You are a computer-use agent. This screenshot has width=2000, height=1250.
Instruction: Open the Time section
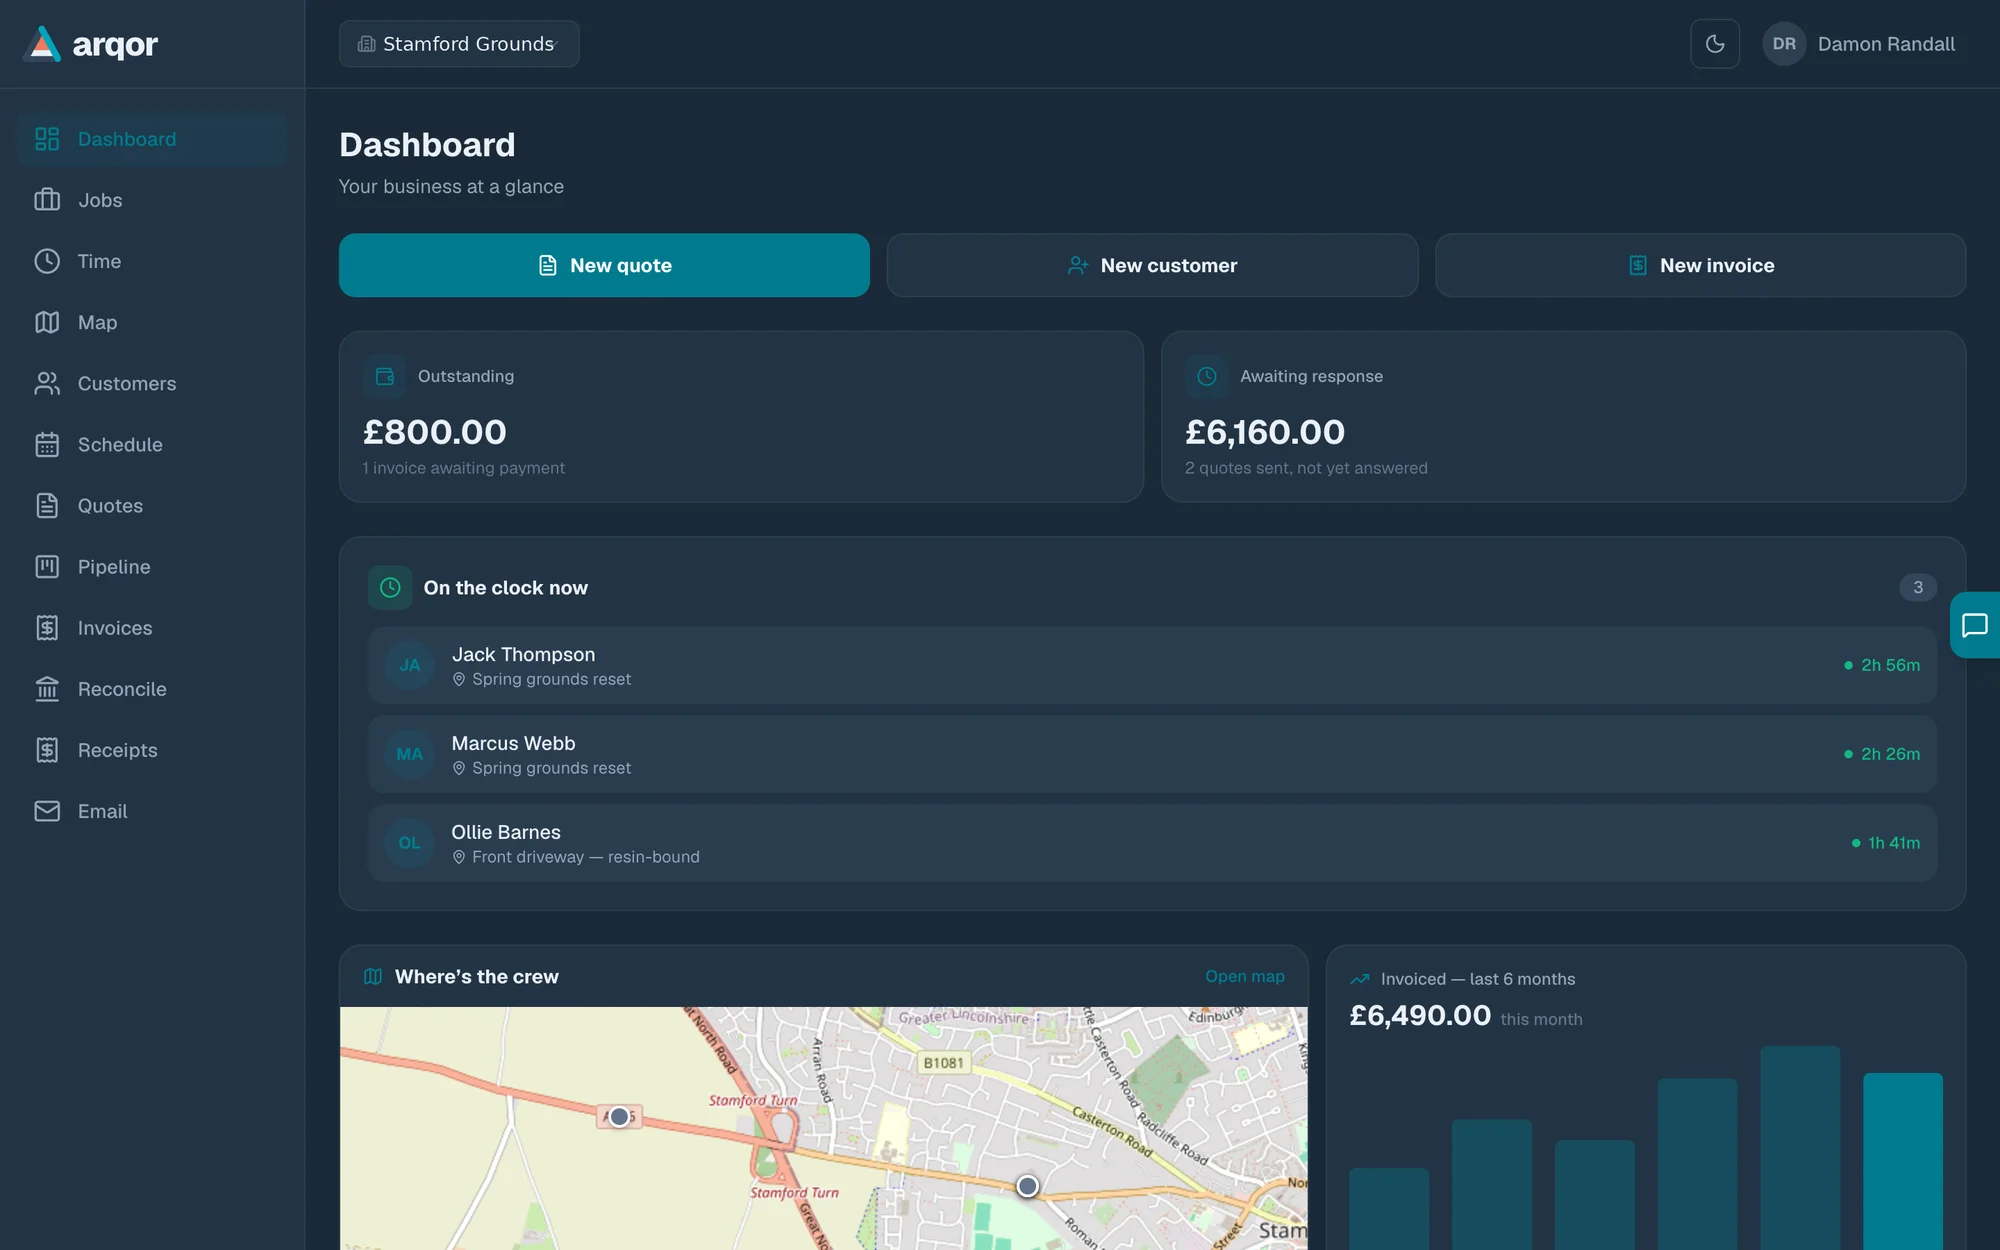(x=152, y=261)
